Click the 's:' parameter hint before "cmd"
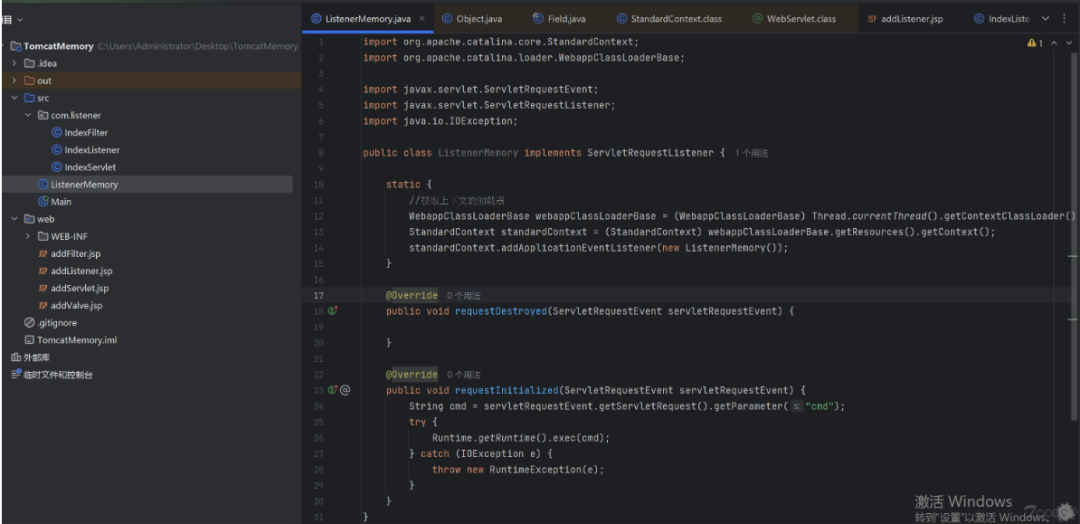This screenshot has width=1080, height=524. click(x=796, y=406)
